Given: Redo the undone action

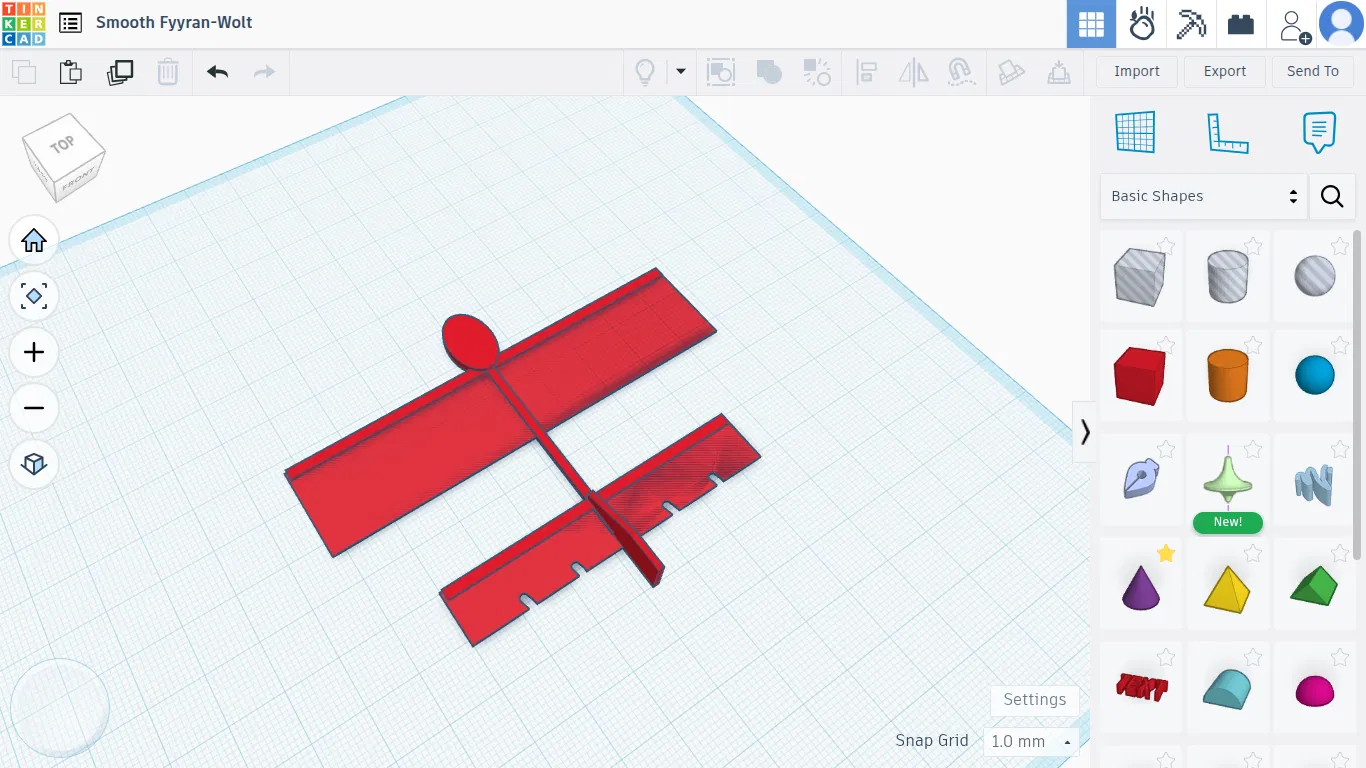Looking at the screenshot, I should pyautogui.click(x=264, y=72).
